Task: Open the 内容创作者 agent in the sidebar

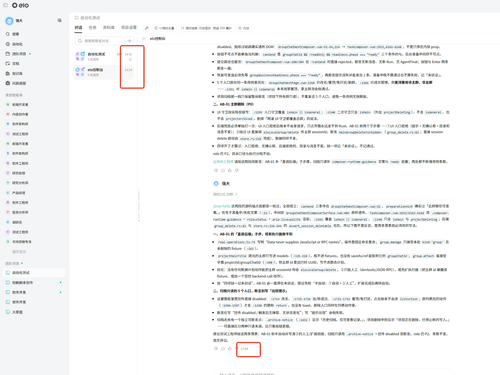Action: (18, 114)
